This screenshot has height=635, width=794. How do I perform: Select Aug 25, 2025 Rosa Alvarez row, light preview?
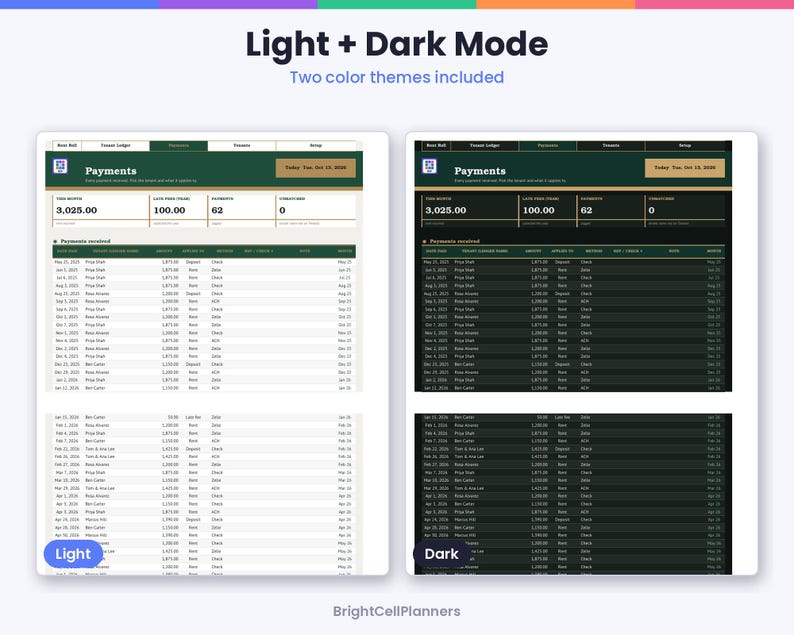click(204, 294)
